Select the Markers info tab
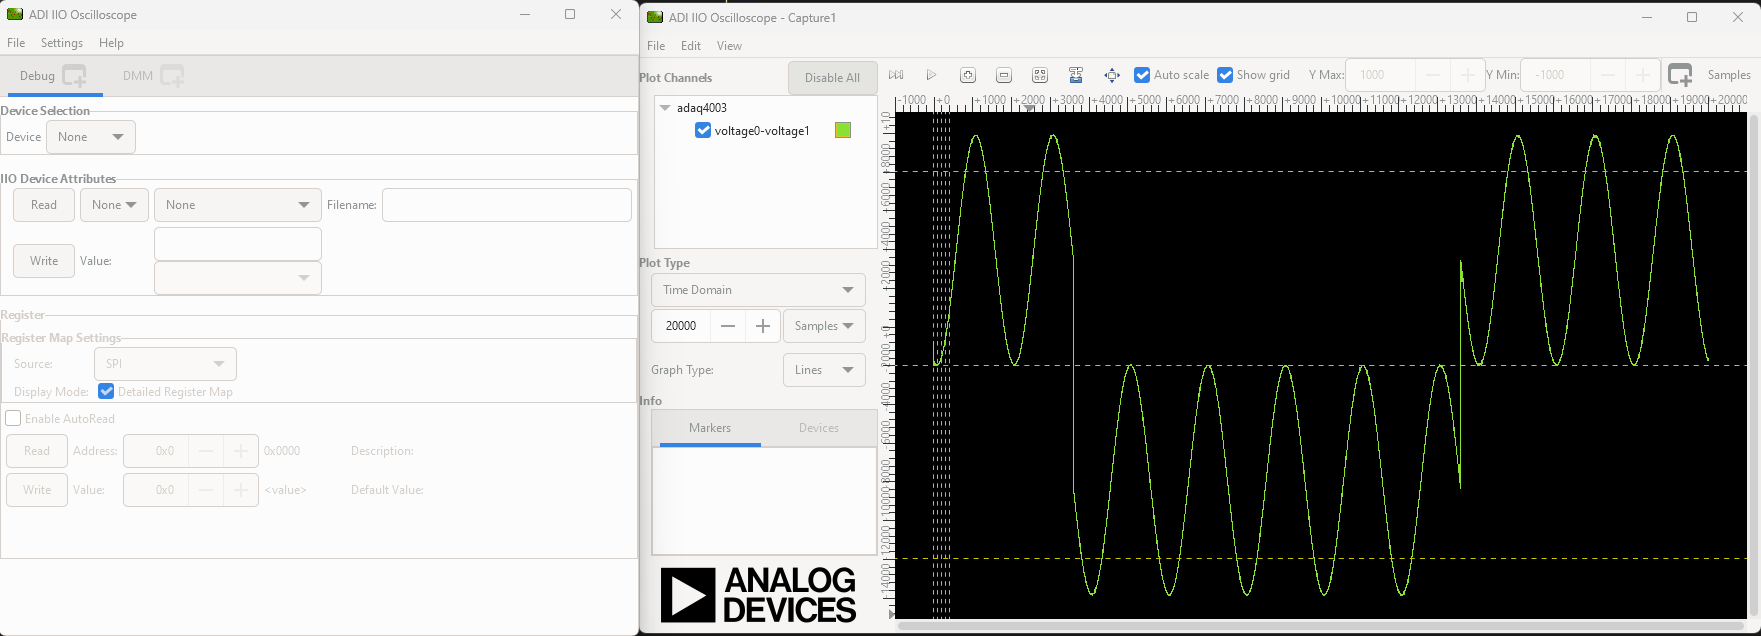Viewport: 1761px width, 636px height. pos(710,428)
